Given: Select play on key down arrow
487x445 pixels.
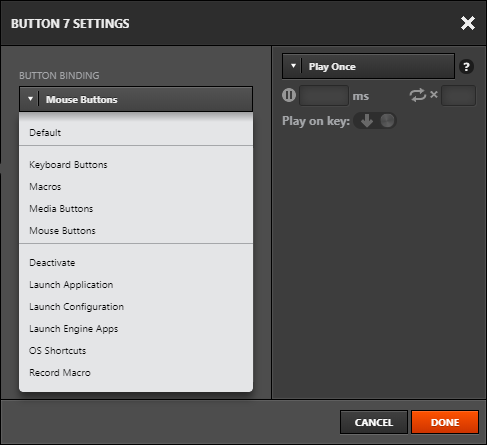Looking at the screenshot, I should tap(367, 121).
